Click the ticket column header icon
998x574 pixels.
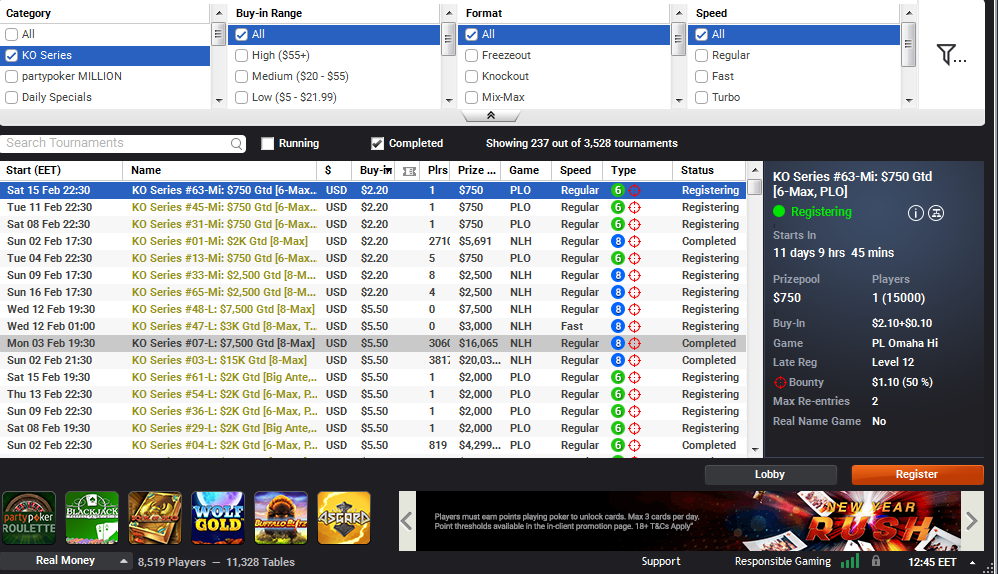pos(409,171)
